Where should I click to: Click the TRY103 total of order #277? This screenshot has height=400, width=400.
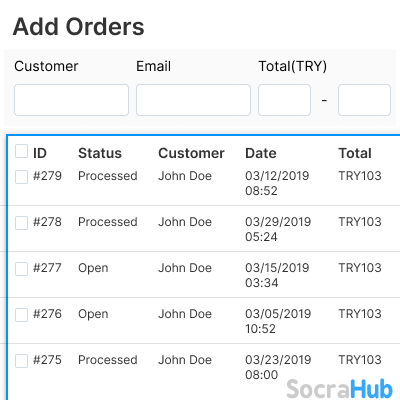click(x=360, y=268)
